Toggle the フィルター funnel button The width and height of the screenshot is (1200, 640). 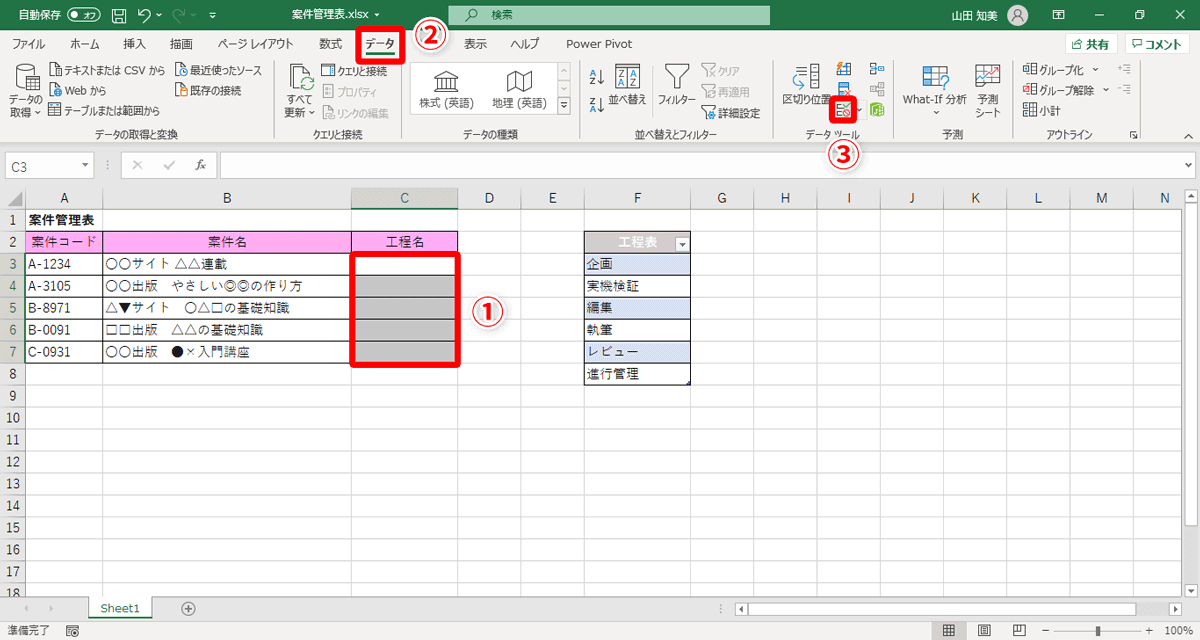677,85
